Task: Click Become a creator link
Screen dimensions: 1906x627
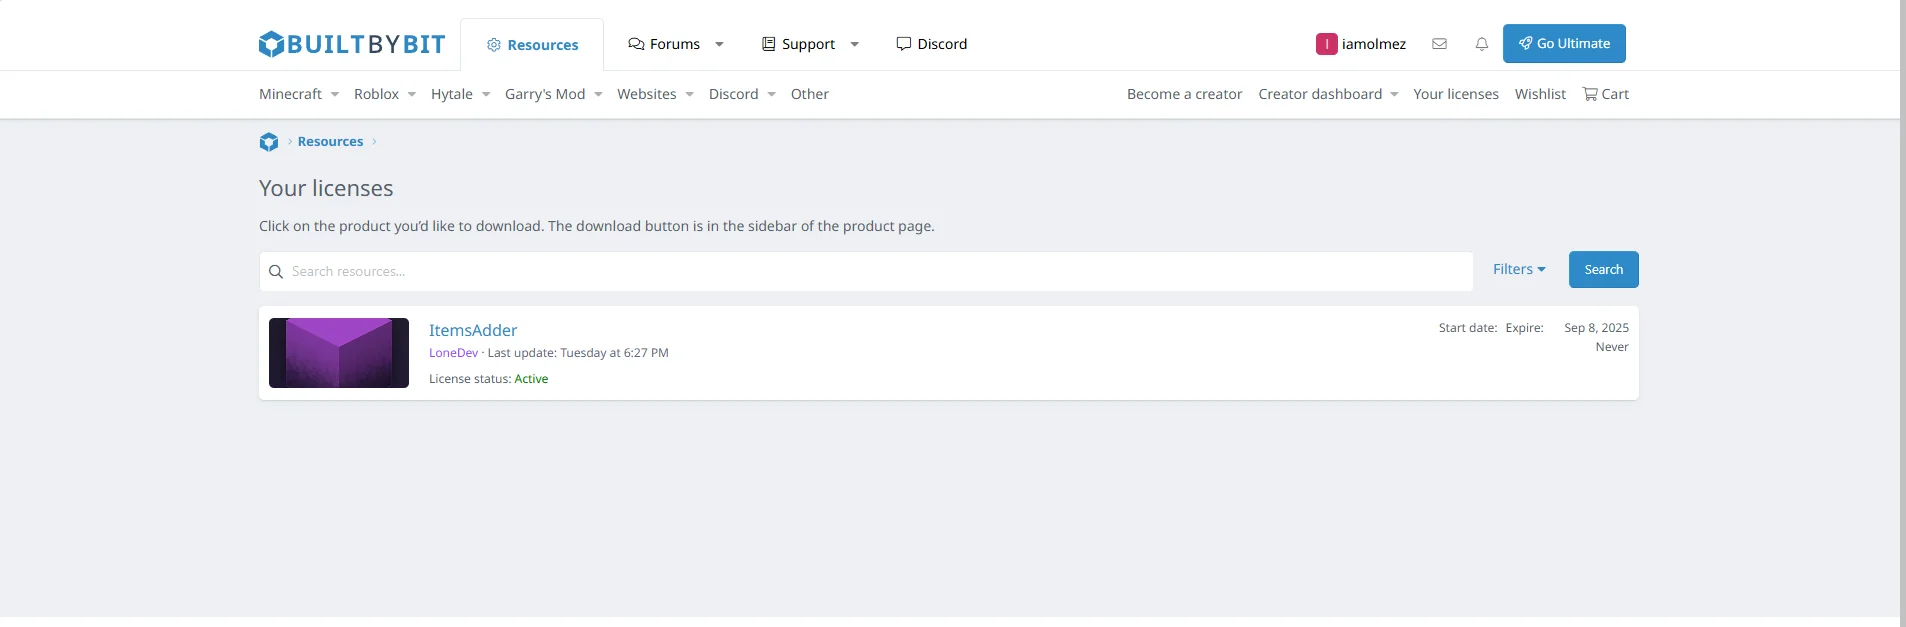Action: coord(1184,94)
